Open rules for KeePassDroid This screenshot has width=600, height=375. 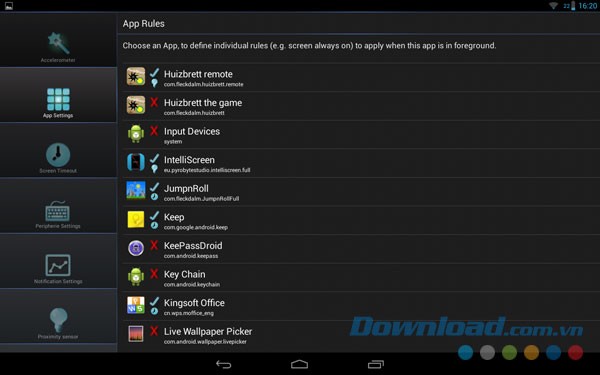pos(361,249)
